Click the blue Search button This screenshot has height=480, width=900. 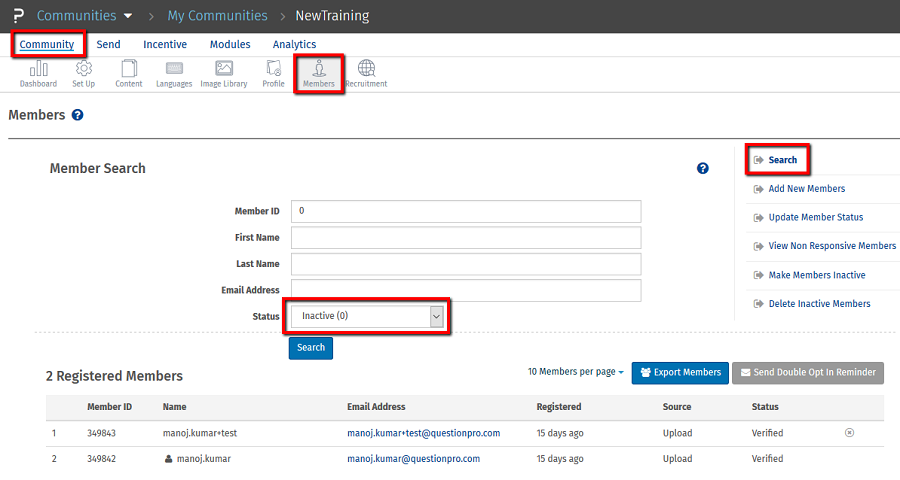[311, 348]
